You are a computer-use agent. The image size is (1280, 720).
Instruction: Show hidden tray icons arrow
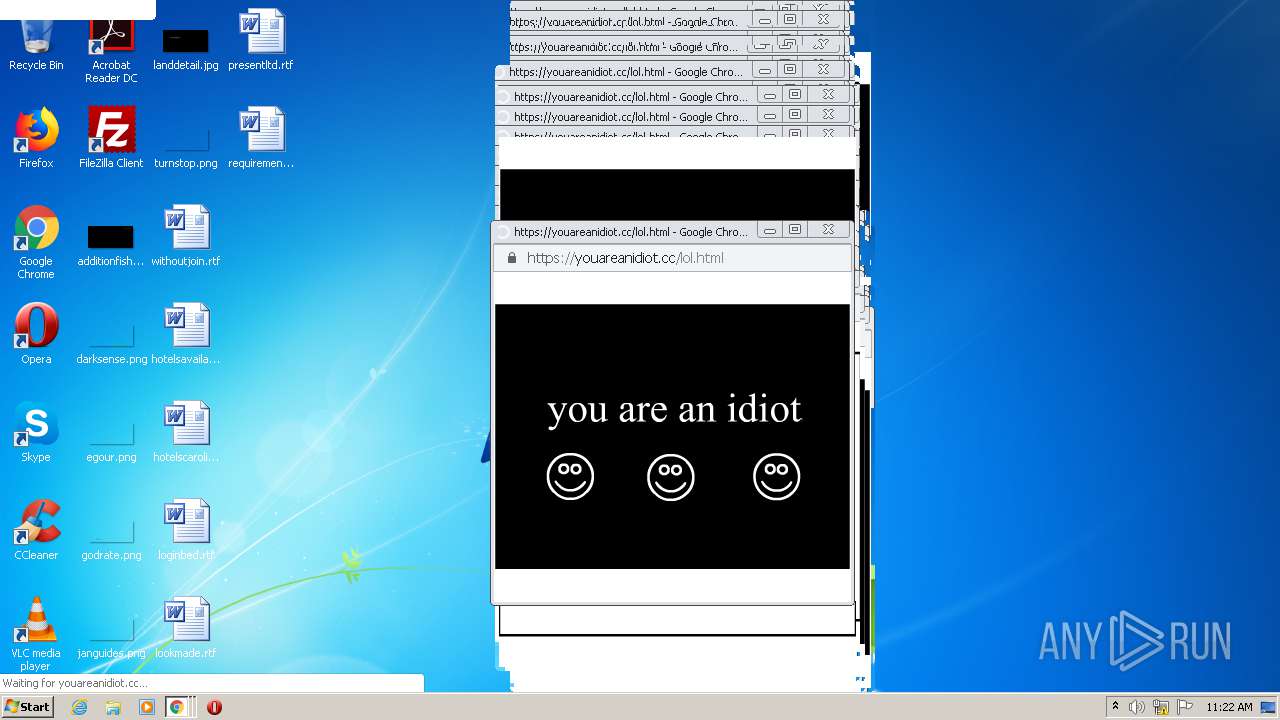click(1115, 707)
